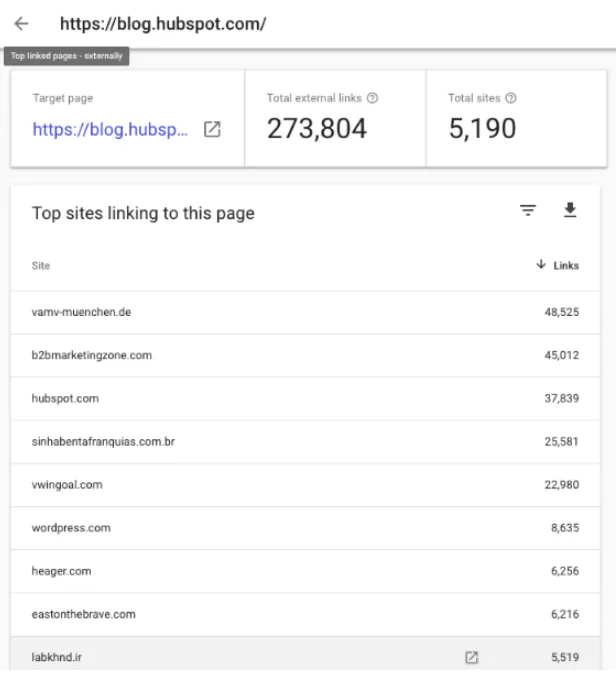The height and width of the screenshot is (683, 616).
Task: Click the 45,012 links value
Action: (562, 355)
